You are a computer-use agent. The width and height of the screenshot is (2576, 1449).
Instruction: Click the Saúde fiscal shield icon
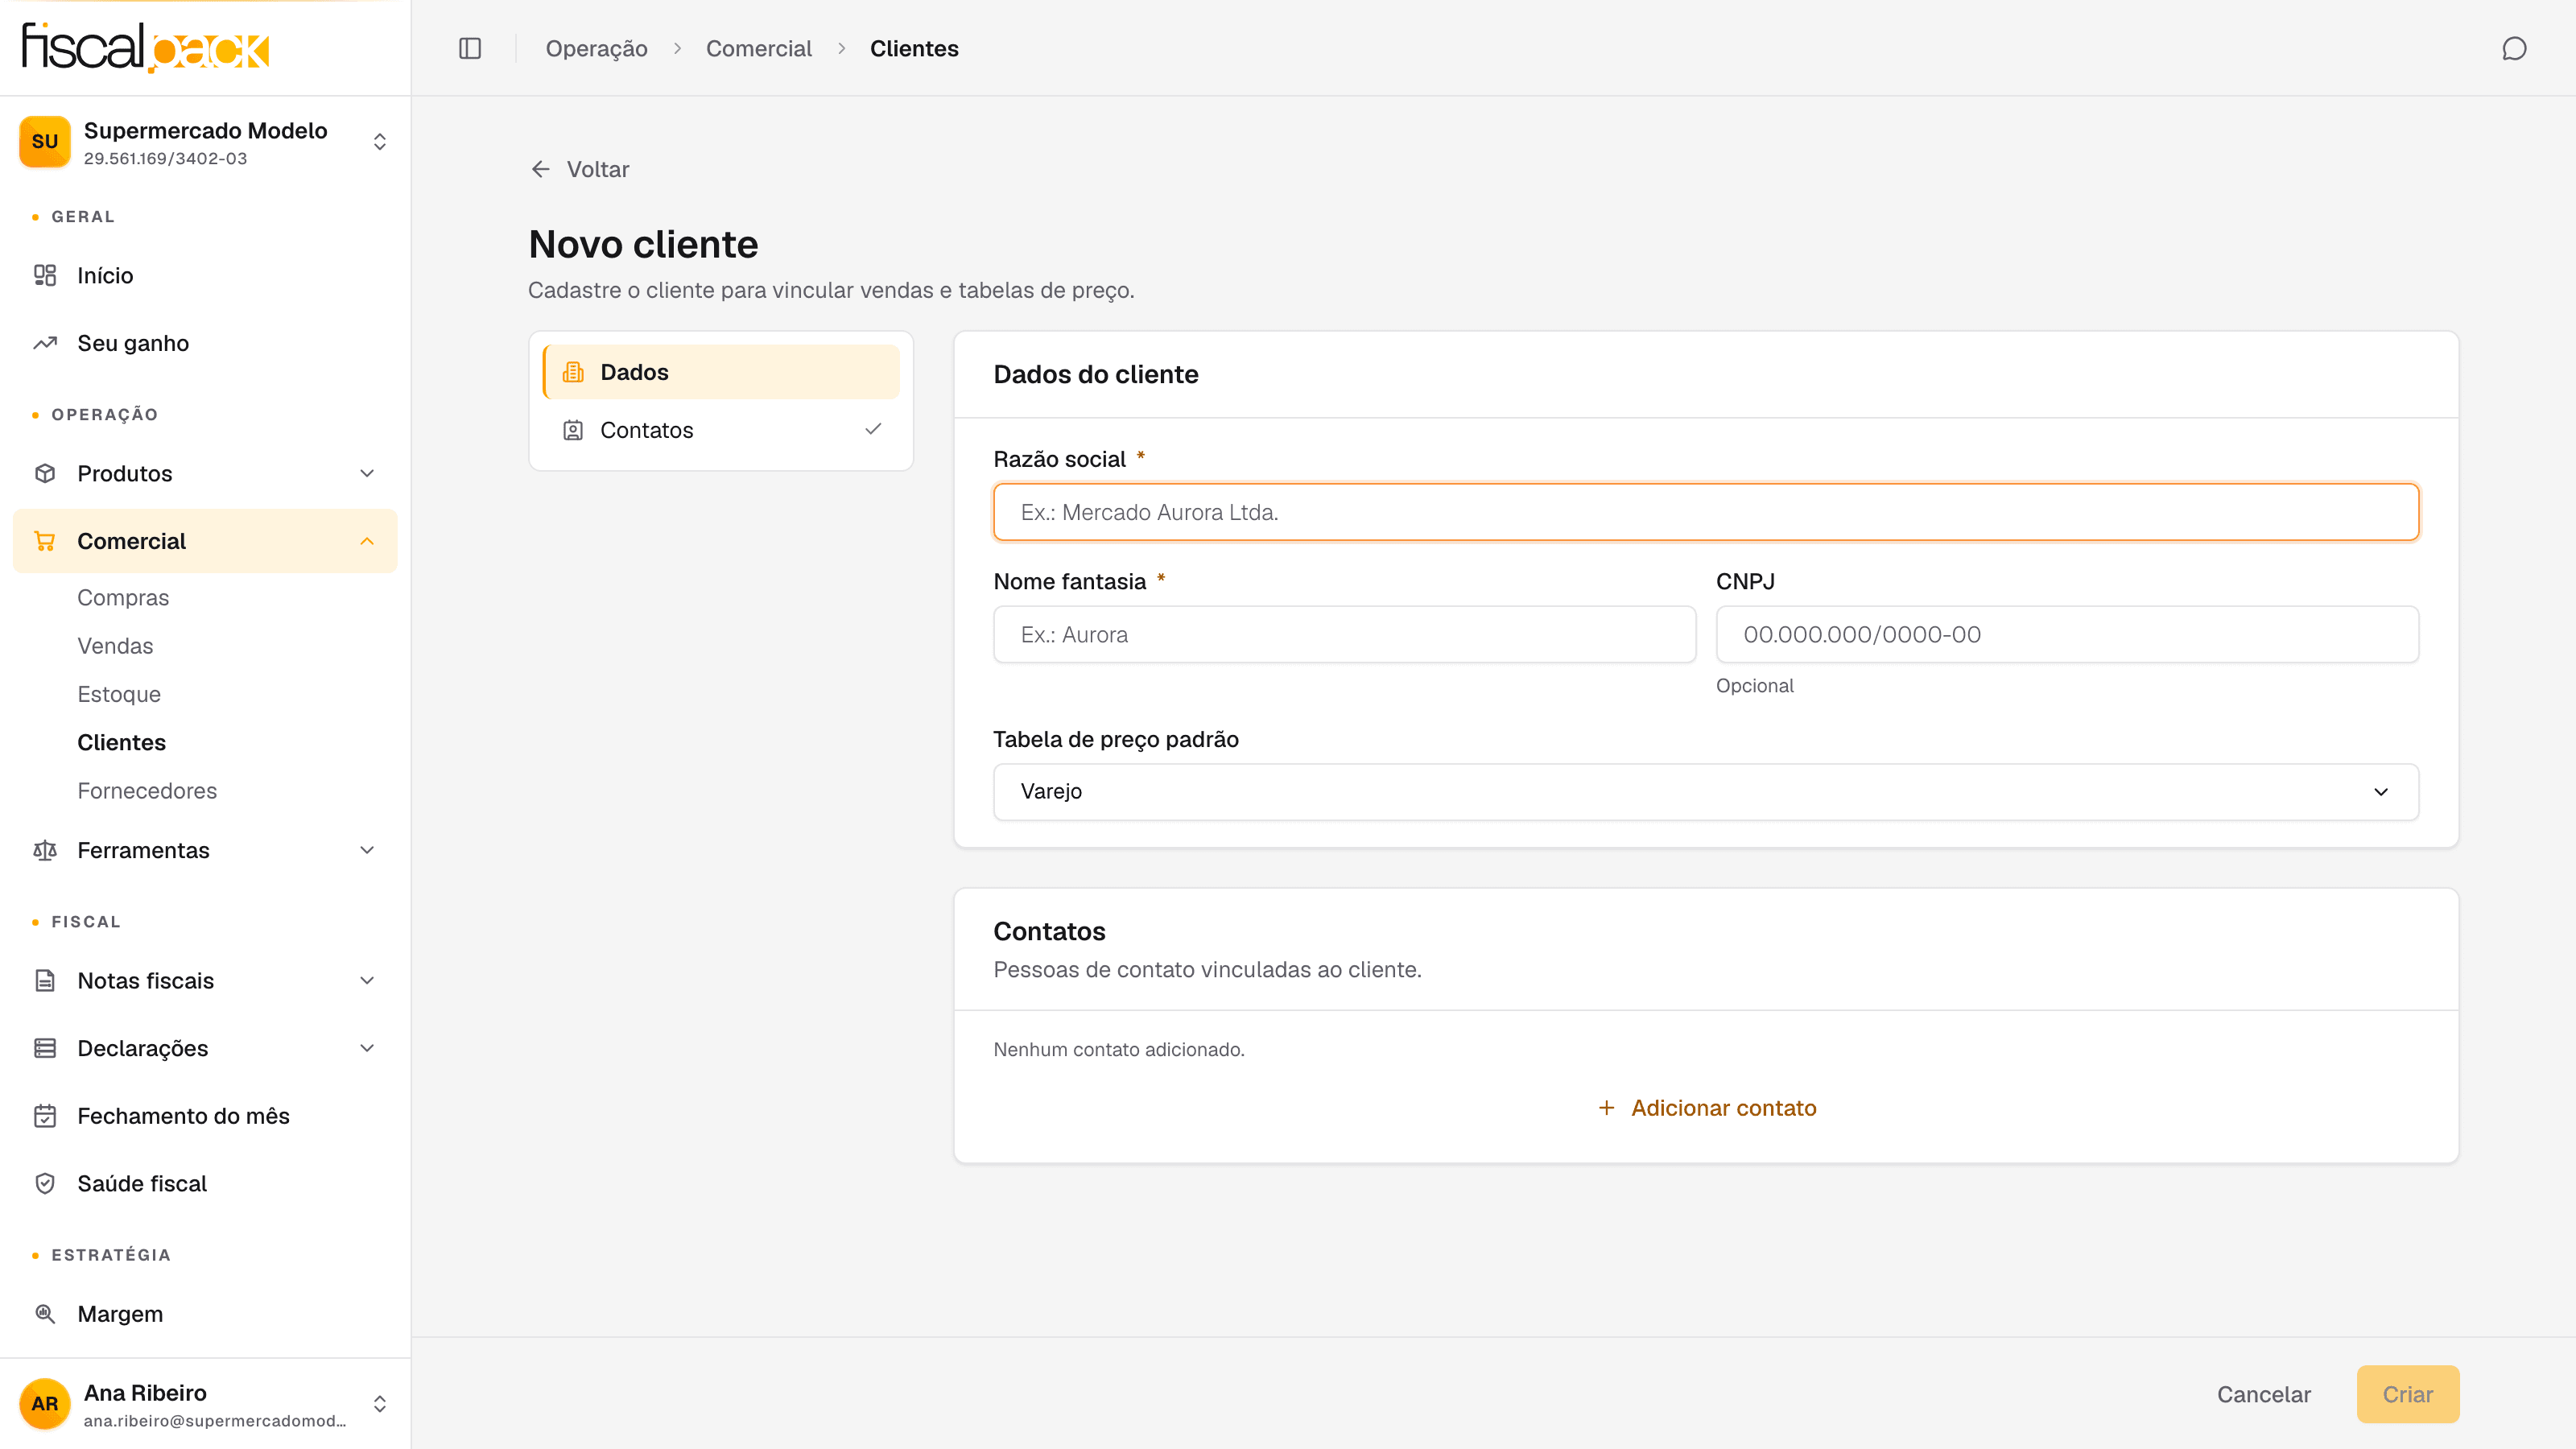pos(45,1183)
